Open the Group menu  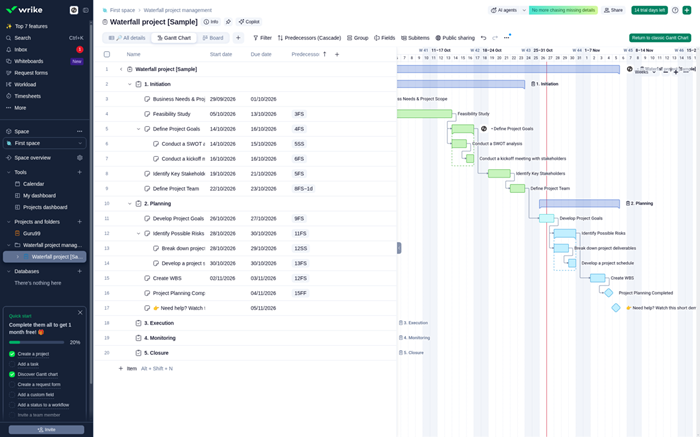pyautogui.click(x=358, y=38)
